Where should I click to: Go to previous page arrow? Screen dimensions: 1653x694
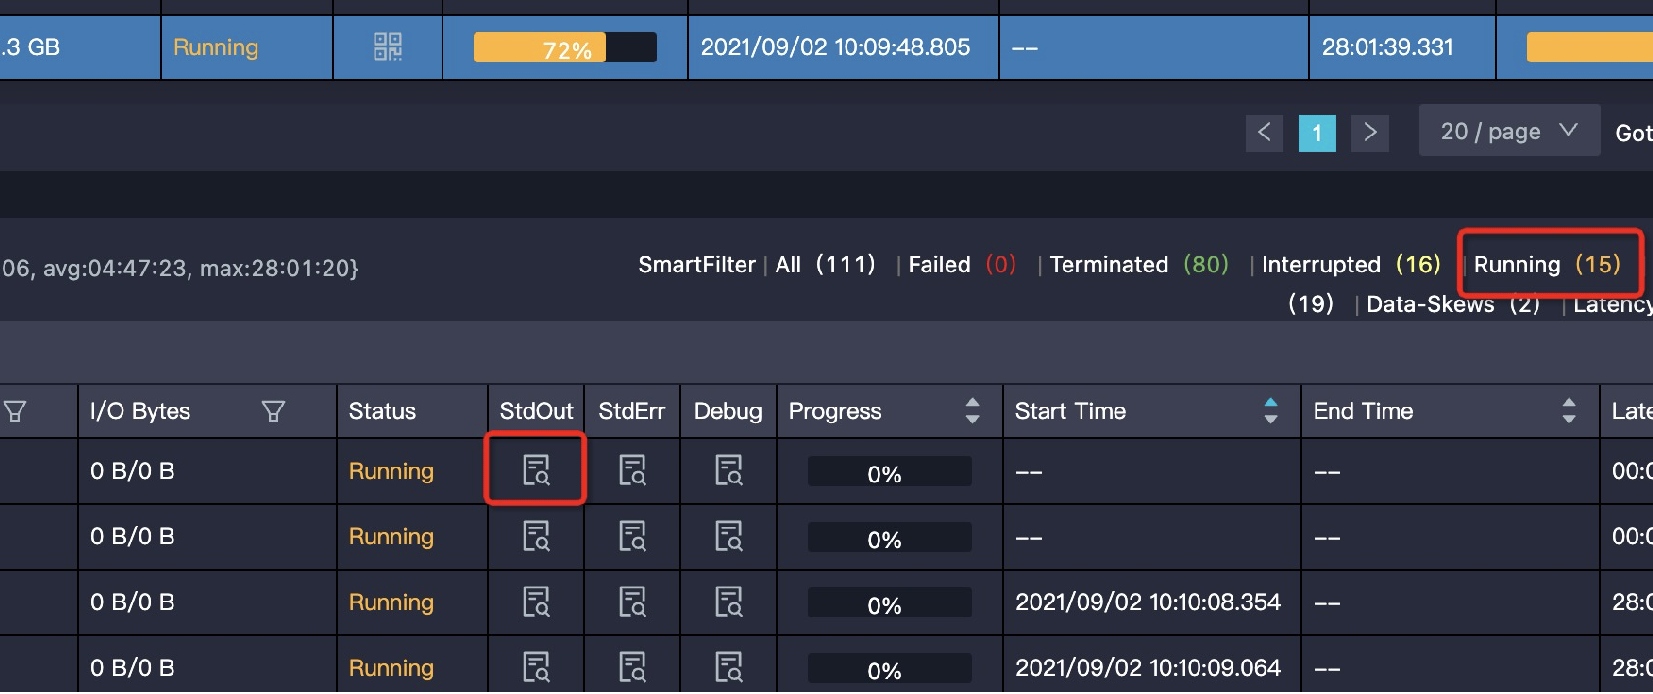1264,133
